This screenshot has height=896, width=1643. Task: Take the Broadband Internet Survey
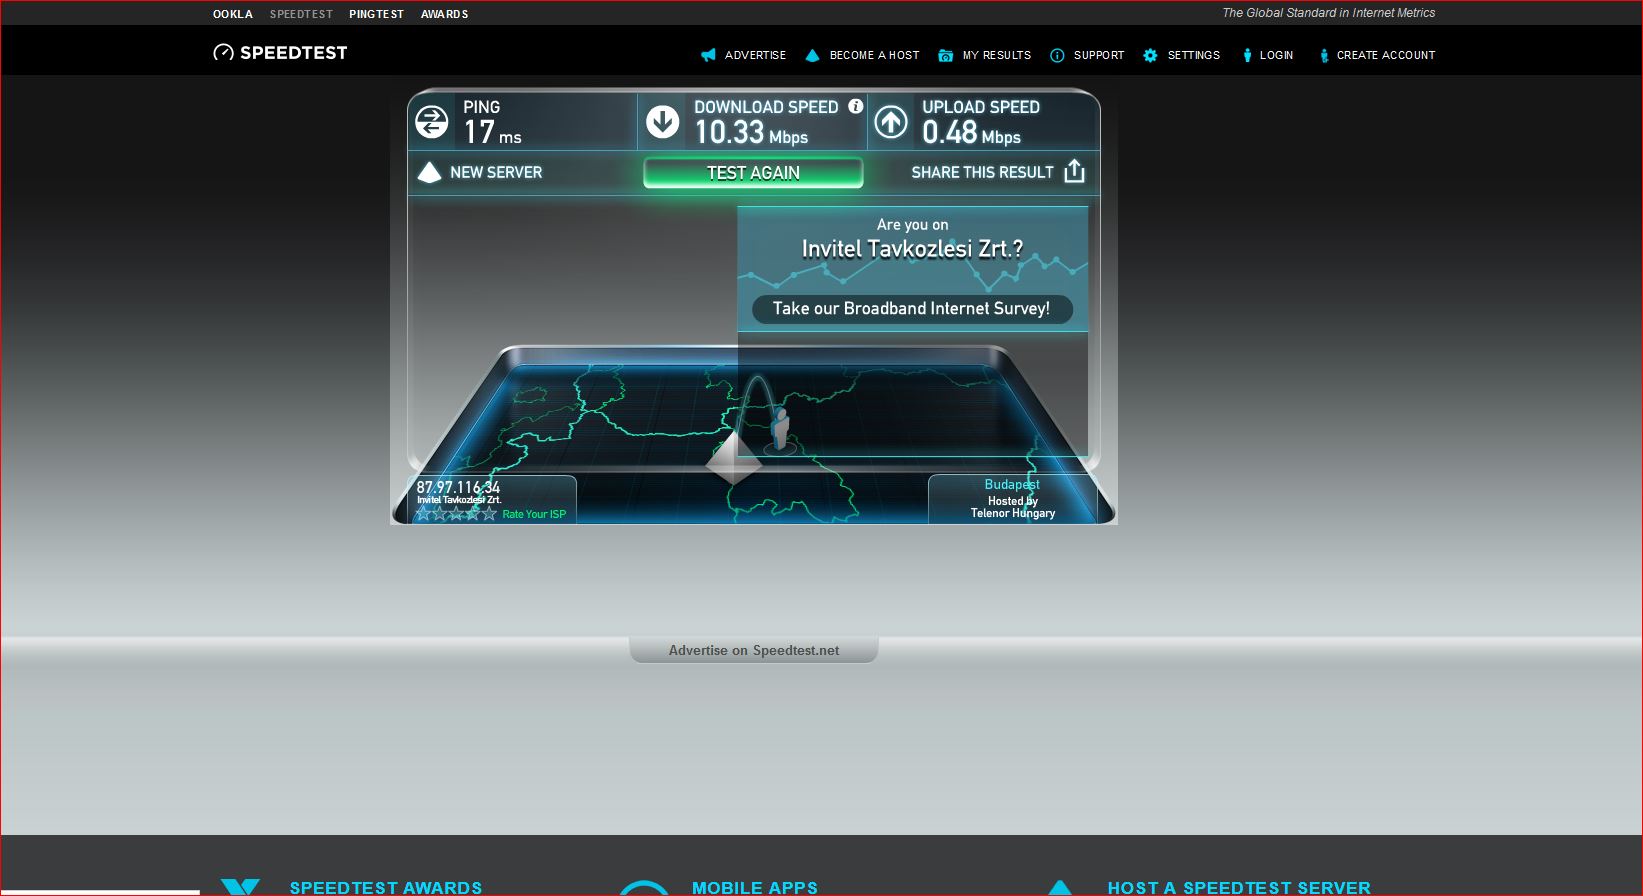[911, 309]
